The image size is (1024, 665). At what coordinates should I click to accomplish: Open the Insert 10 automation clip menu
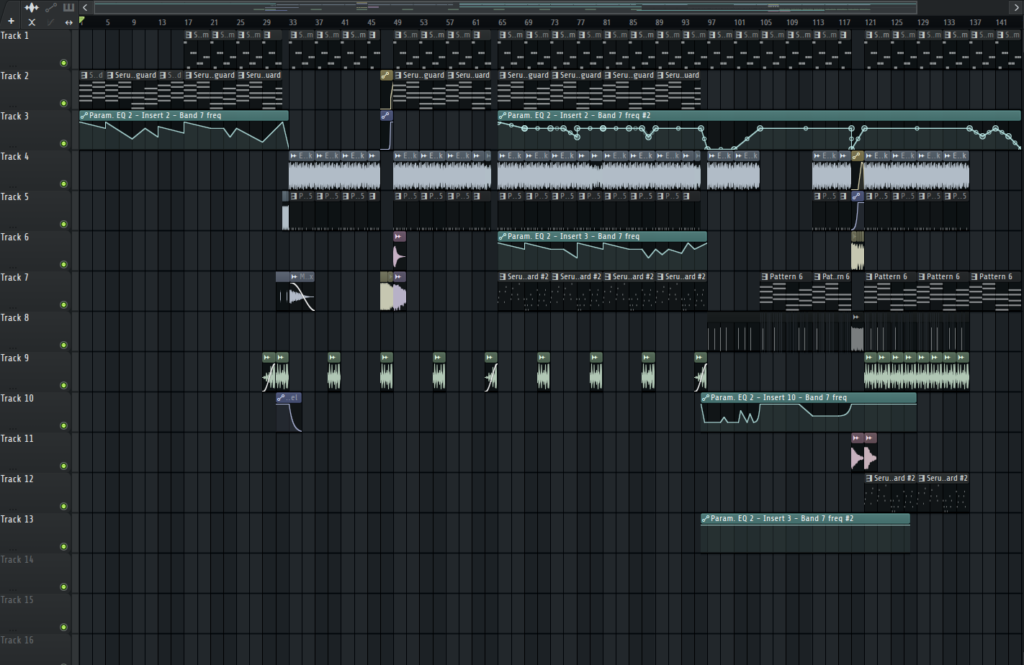pos(706,397)
